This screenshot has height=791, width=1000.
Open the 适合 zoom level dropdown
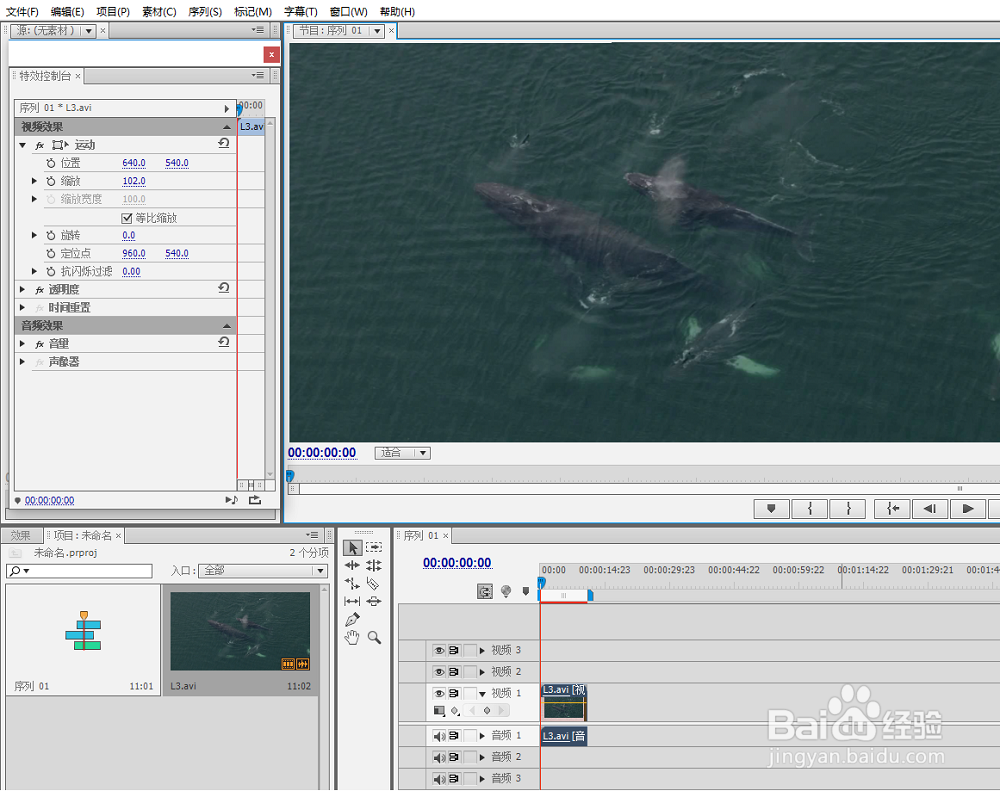point(402,453)
